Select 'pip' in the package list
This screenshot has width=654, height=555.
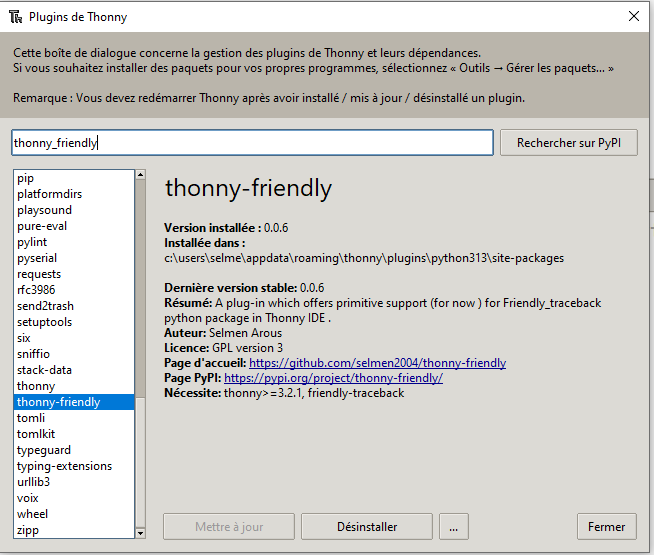click(74, 178)
